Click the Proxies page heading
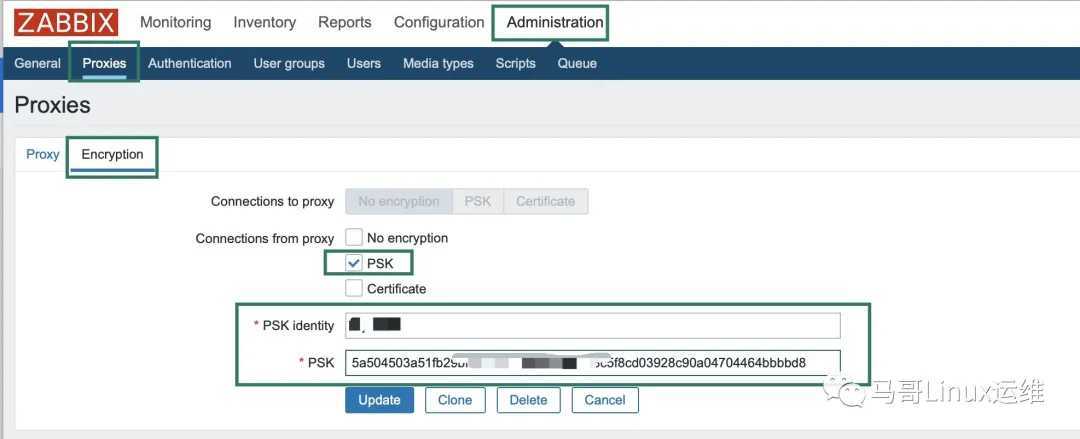1080x439 pixels. tap(52, 105)
